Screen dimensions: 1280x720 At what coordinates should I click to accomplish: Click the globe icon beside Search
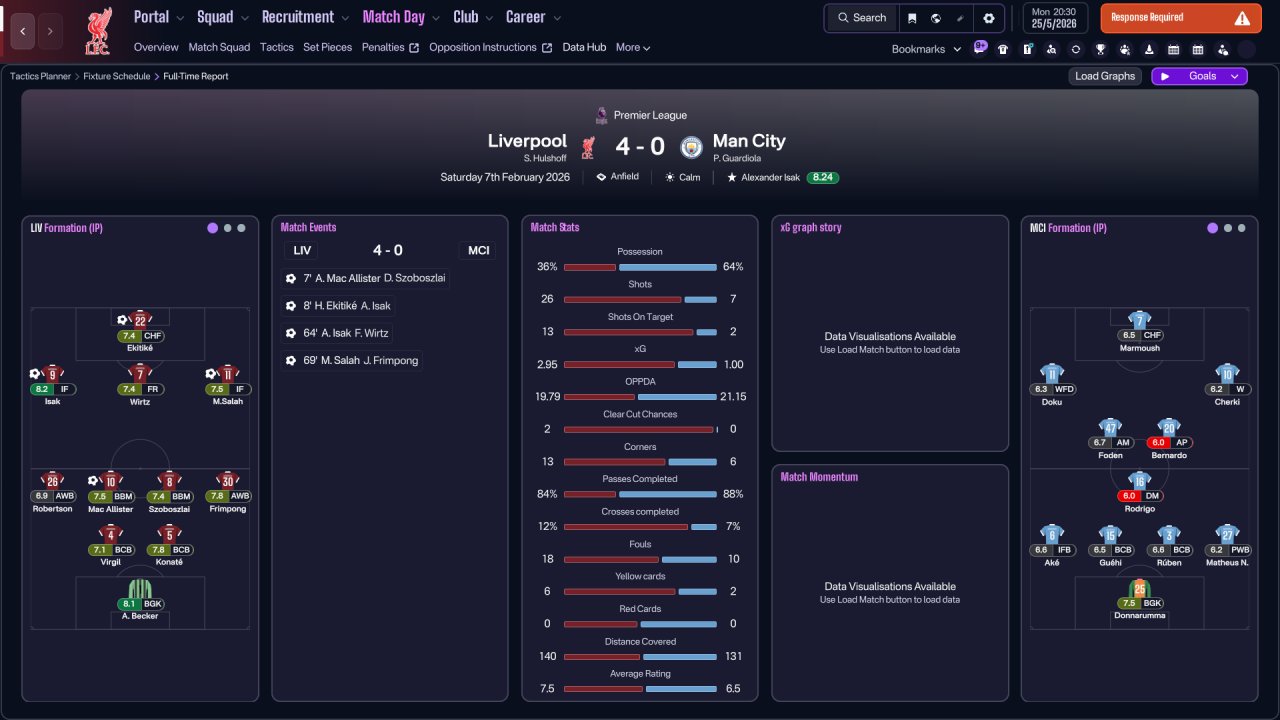tap(935, 18)
